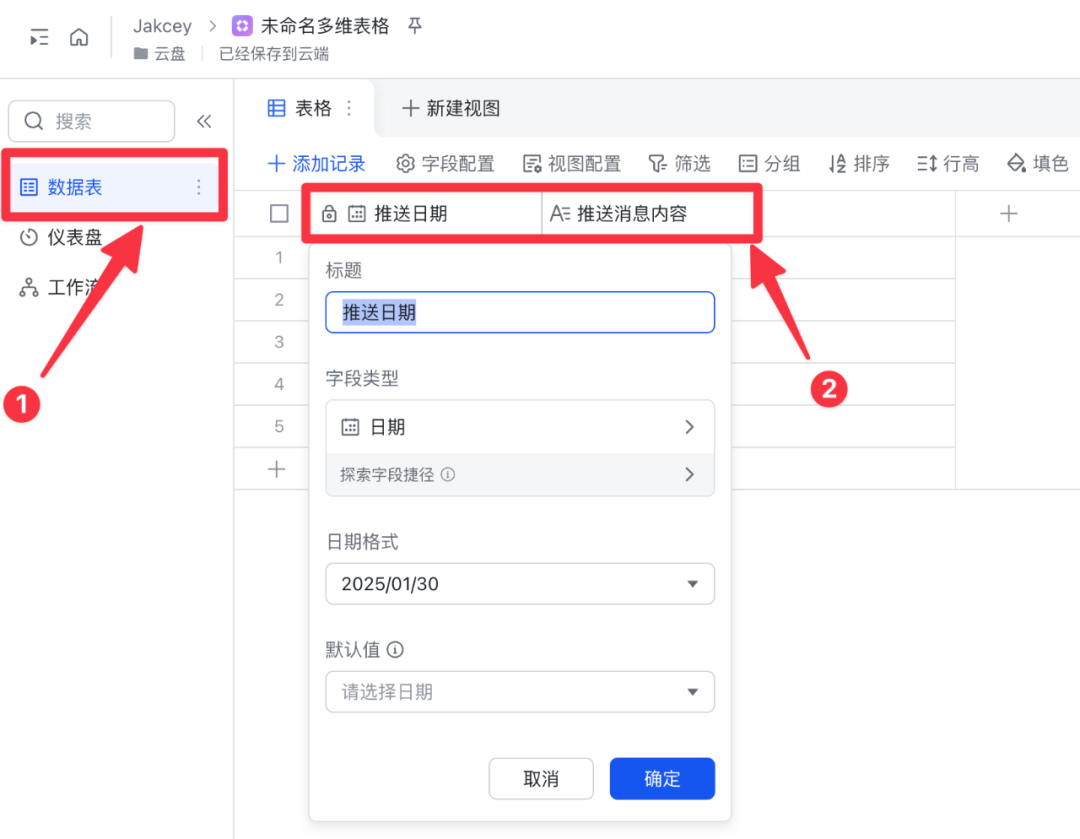Create a new view with 新建视图
Image resolution: width=1080 pixels, height=839 pixels.
[x=451, y=108]
